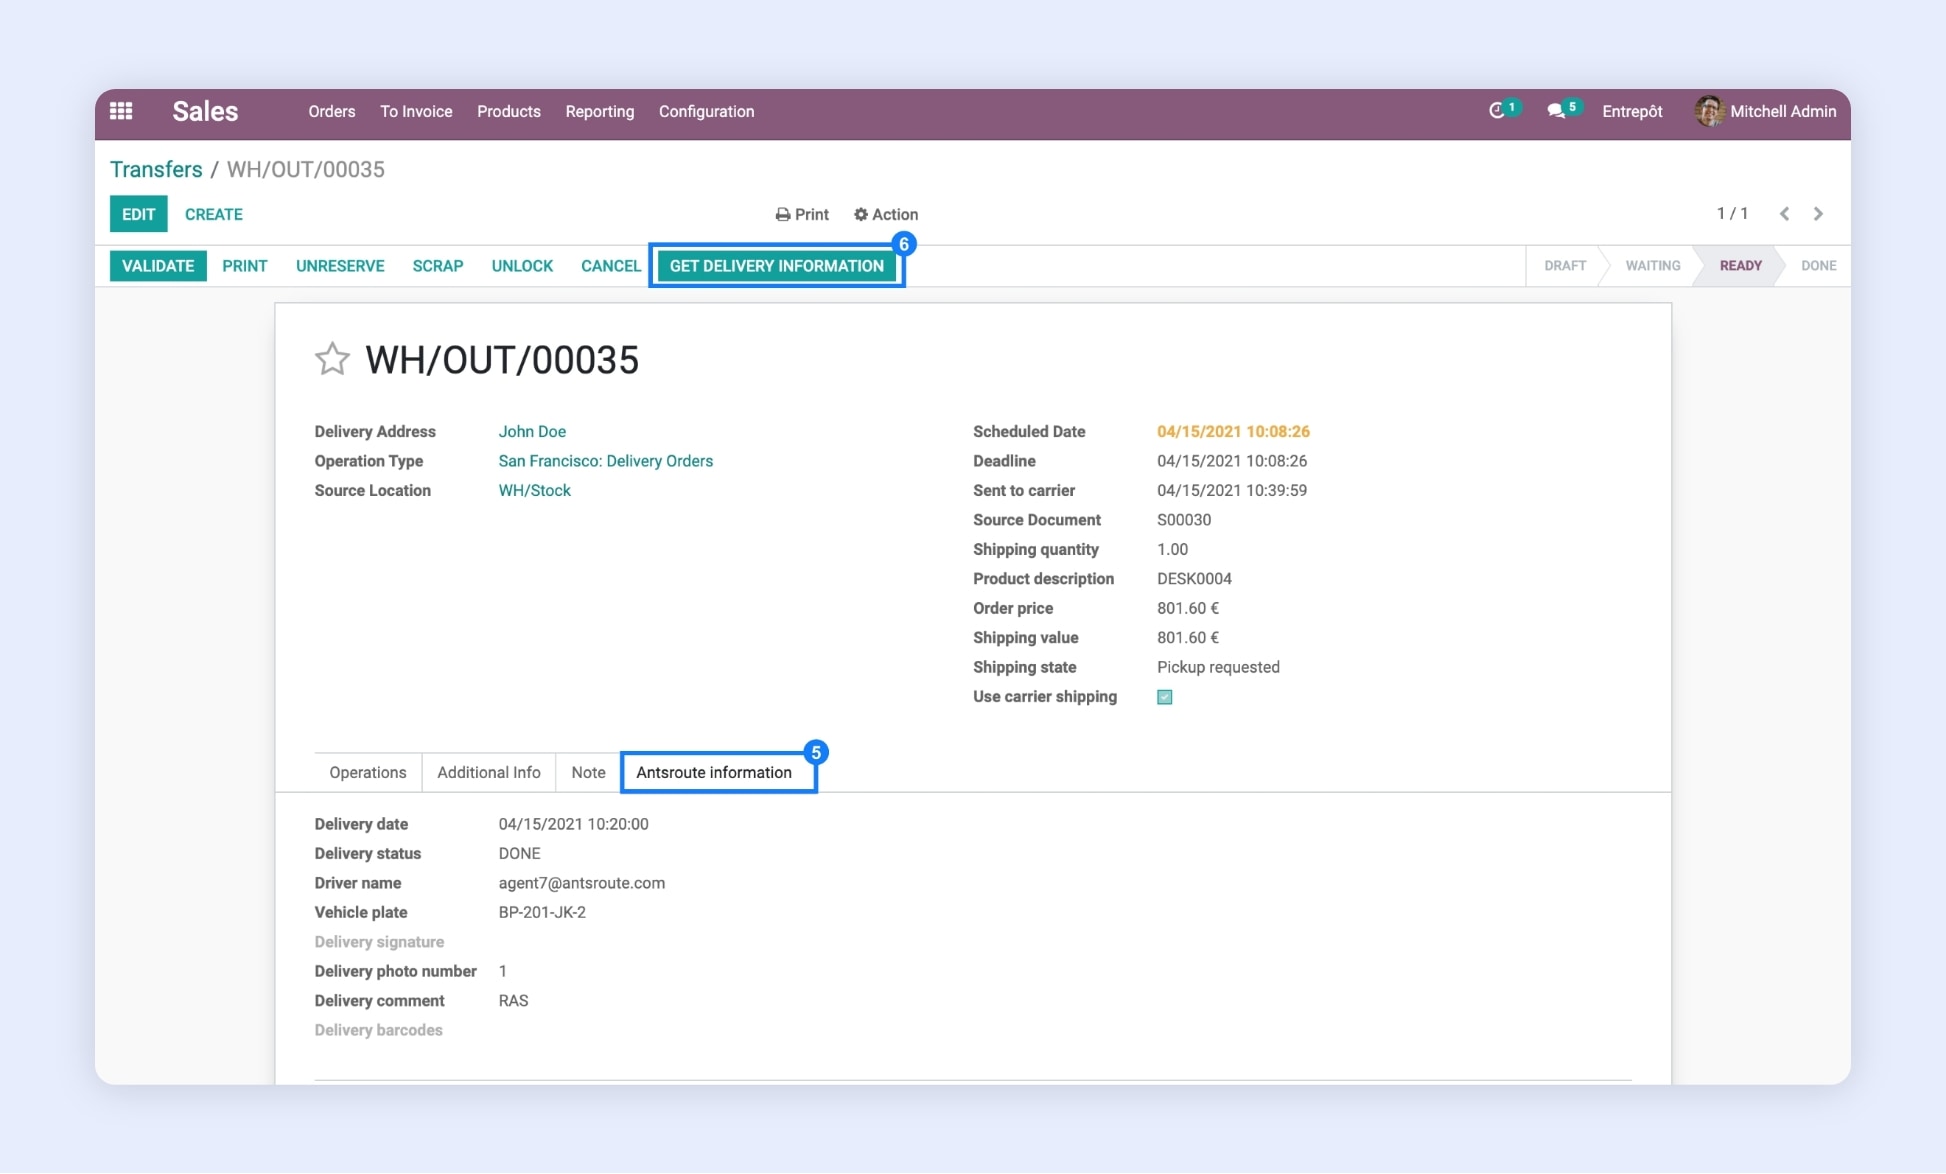Open the activities clock icon
Image resolution: width=1946 pixels, height=1174 pixels.
1497,111
